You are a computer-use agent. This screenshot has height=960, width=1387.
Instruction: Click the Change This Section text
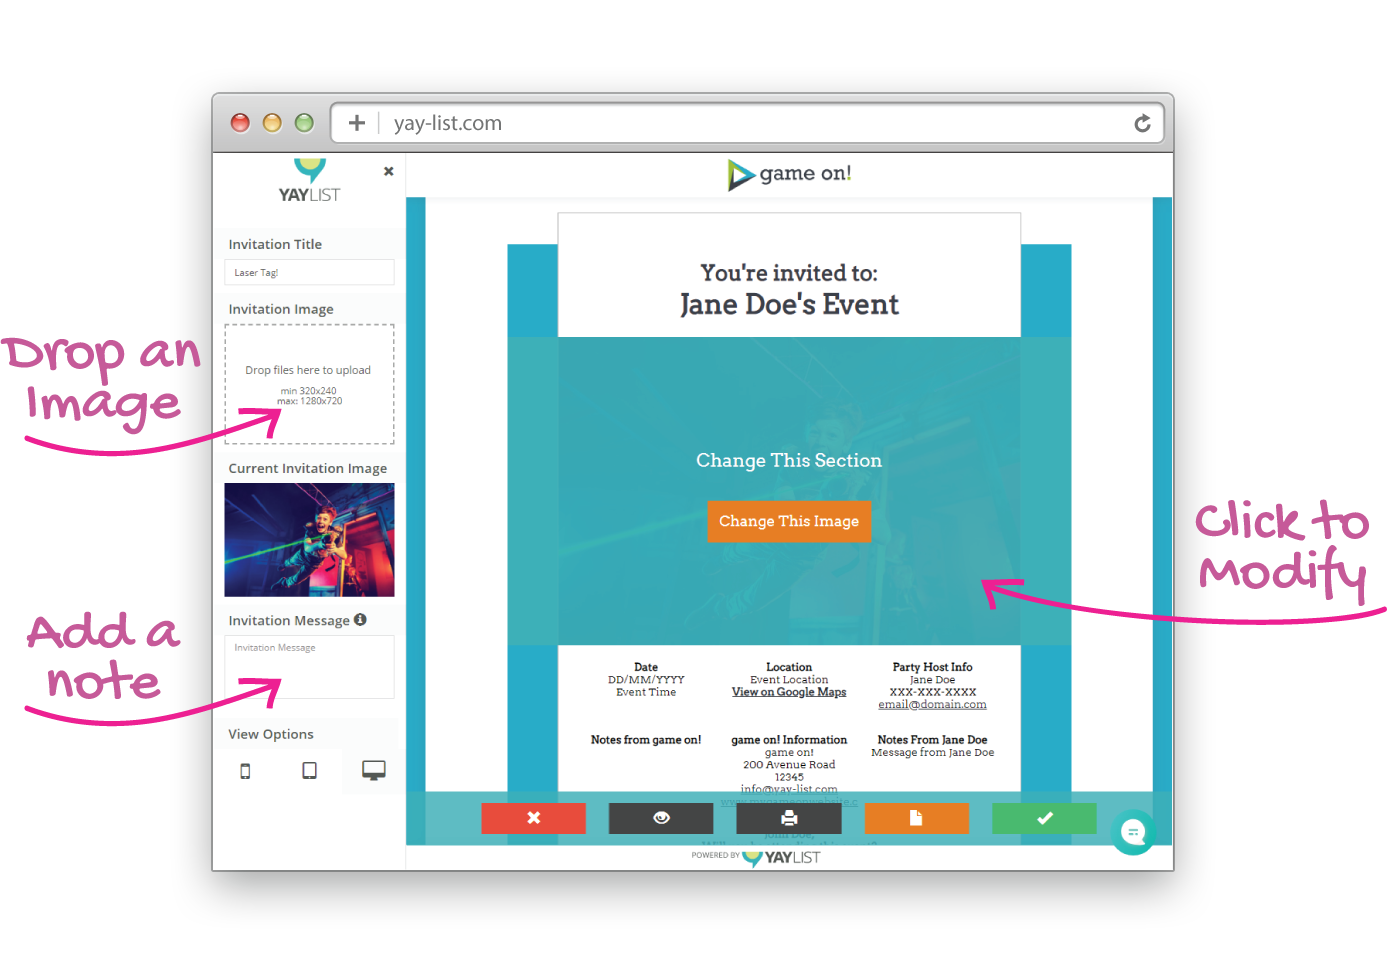(x=789, y=460)
